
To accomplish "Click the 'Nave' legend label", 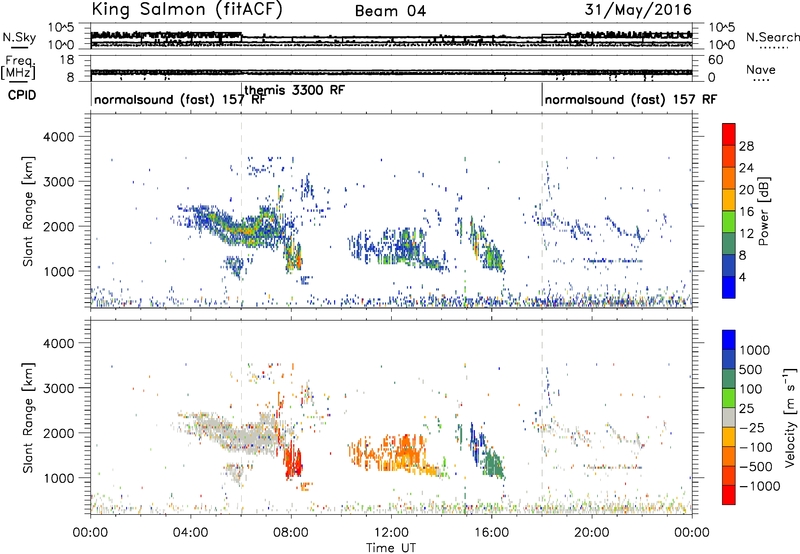I will coord(761,70).
